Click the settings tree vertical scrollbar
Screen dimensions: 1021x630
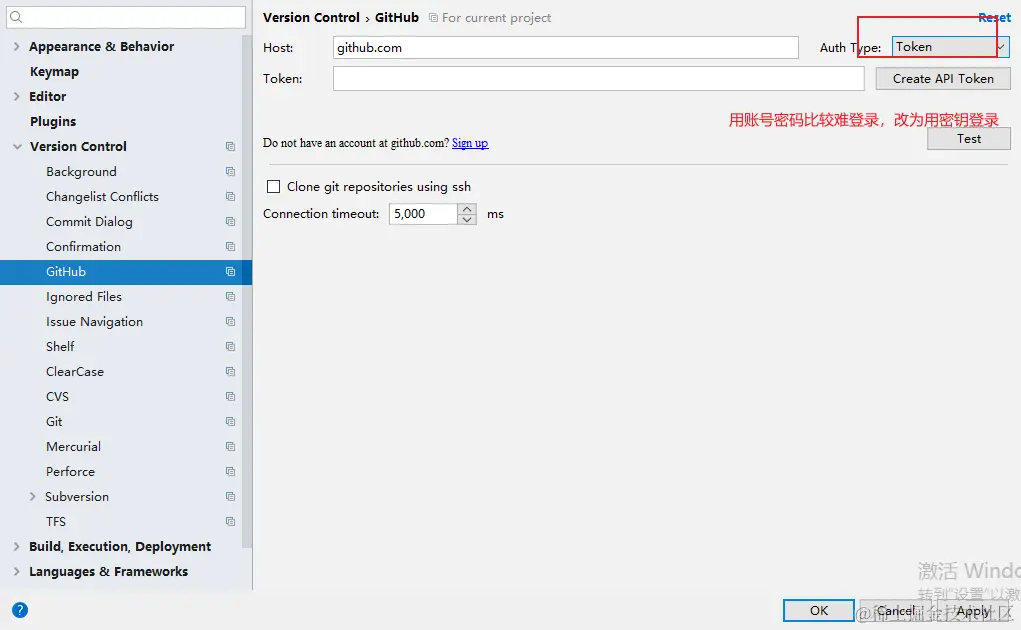pyautogui.click(x=247, y=293)
